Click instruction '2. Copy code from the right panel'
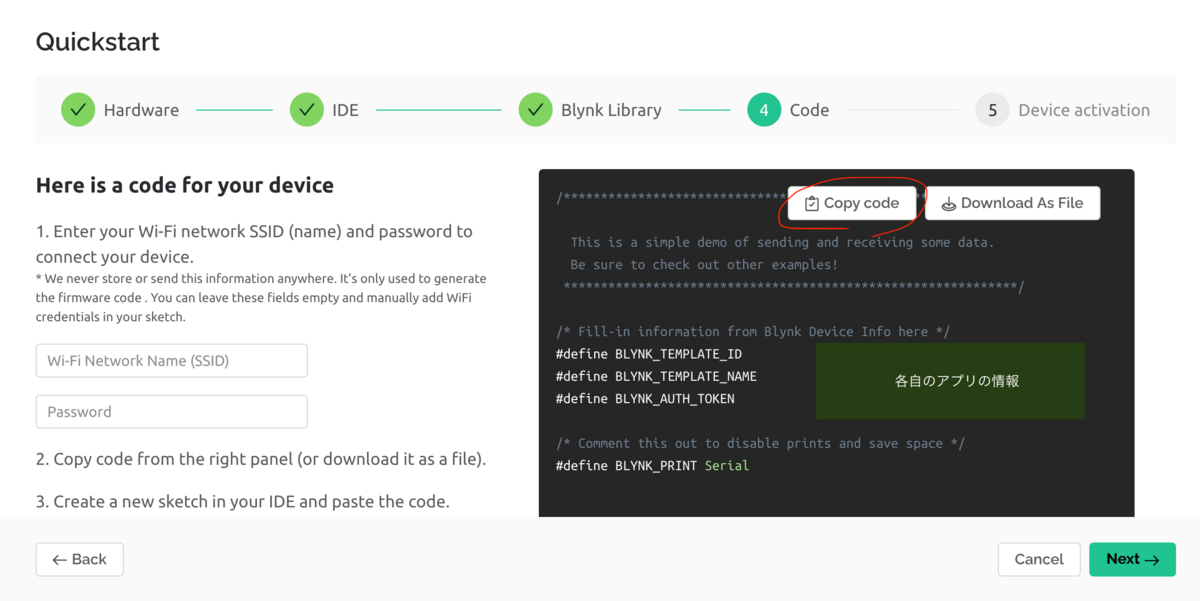The width and height of the screenshot is (1200, 601). pyautogui.click(x=261, y=460)
